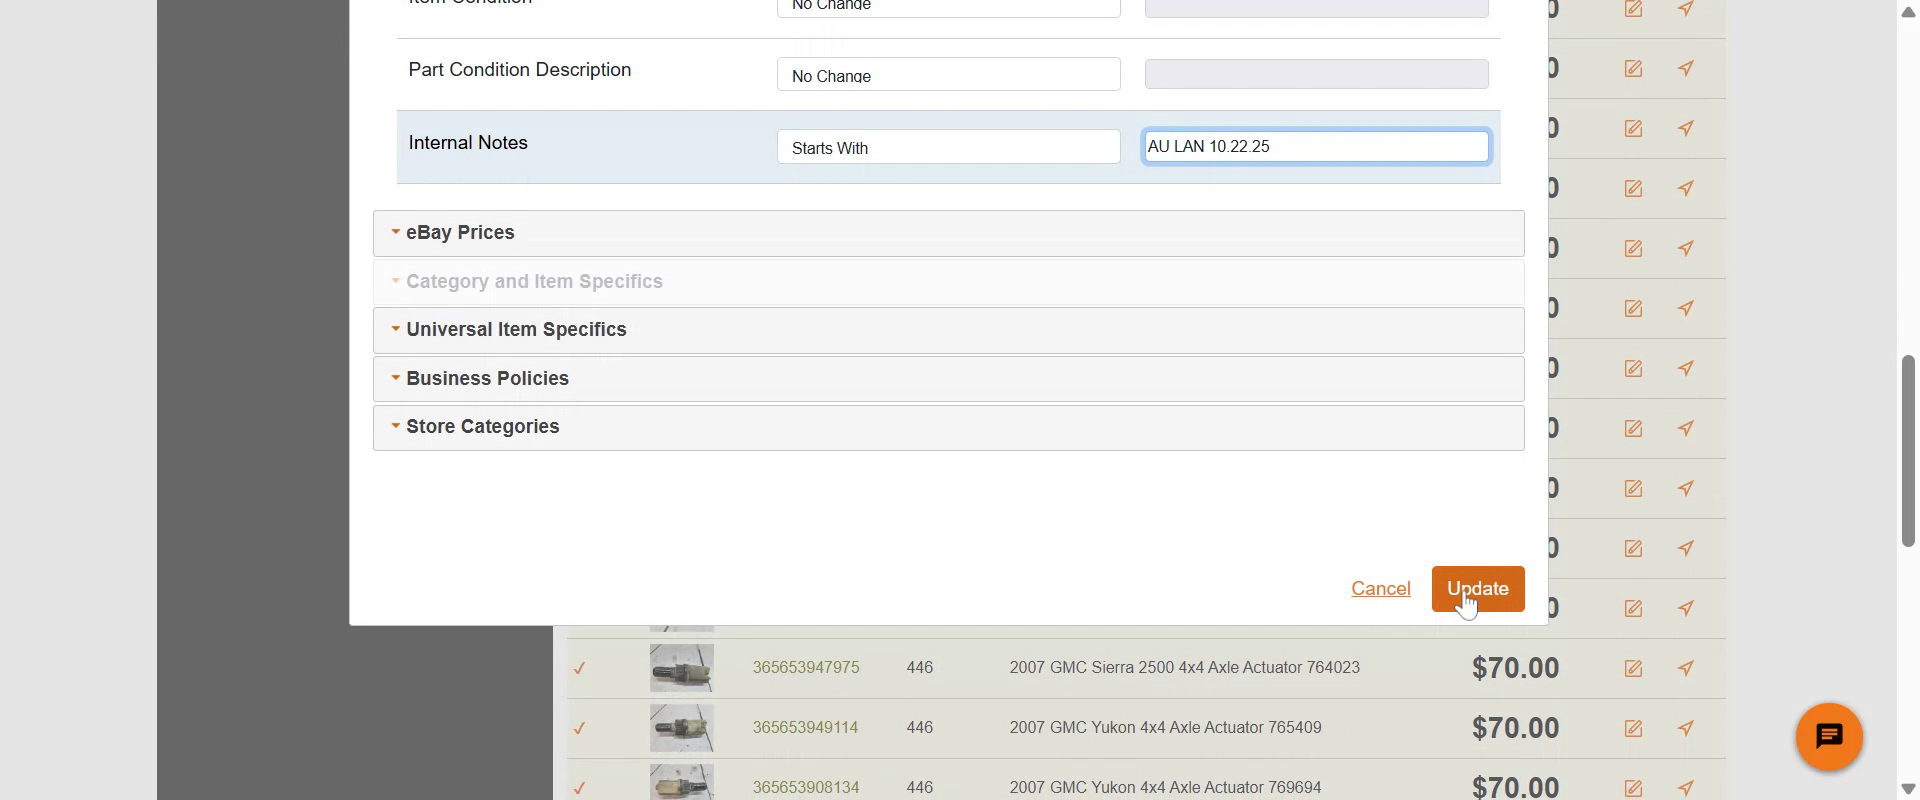This screenshot has width=1920, height=800.
Task: Open the chat support bubble icon
Action: [1829, 737]
